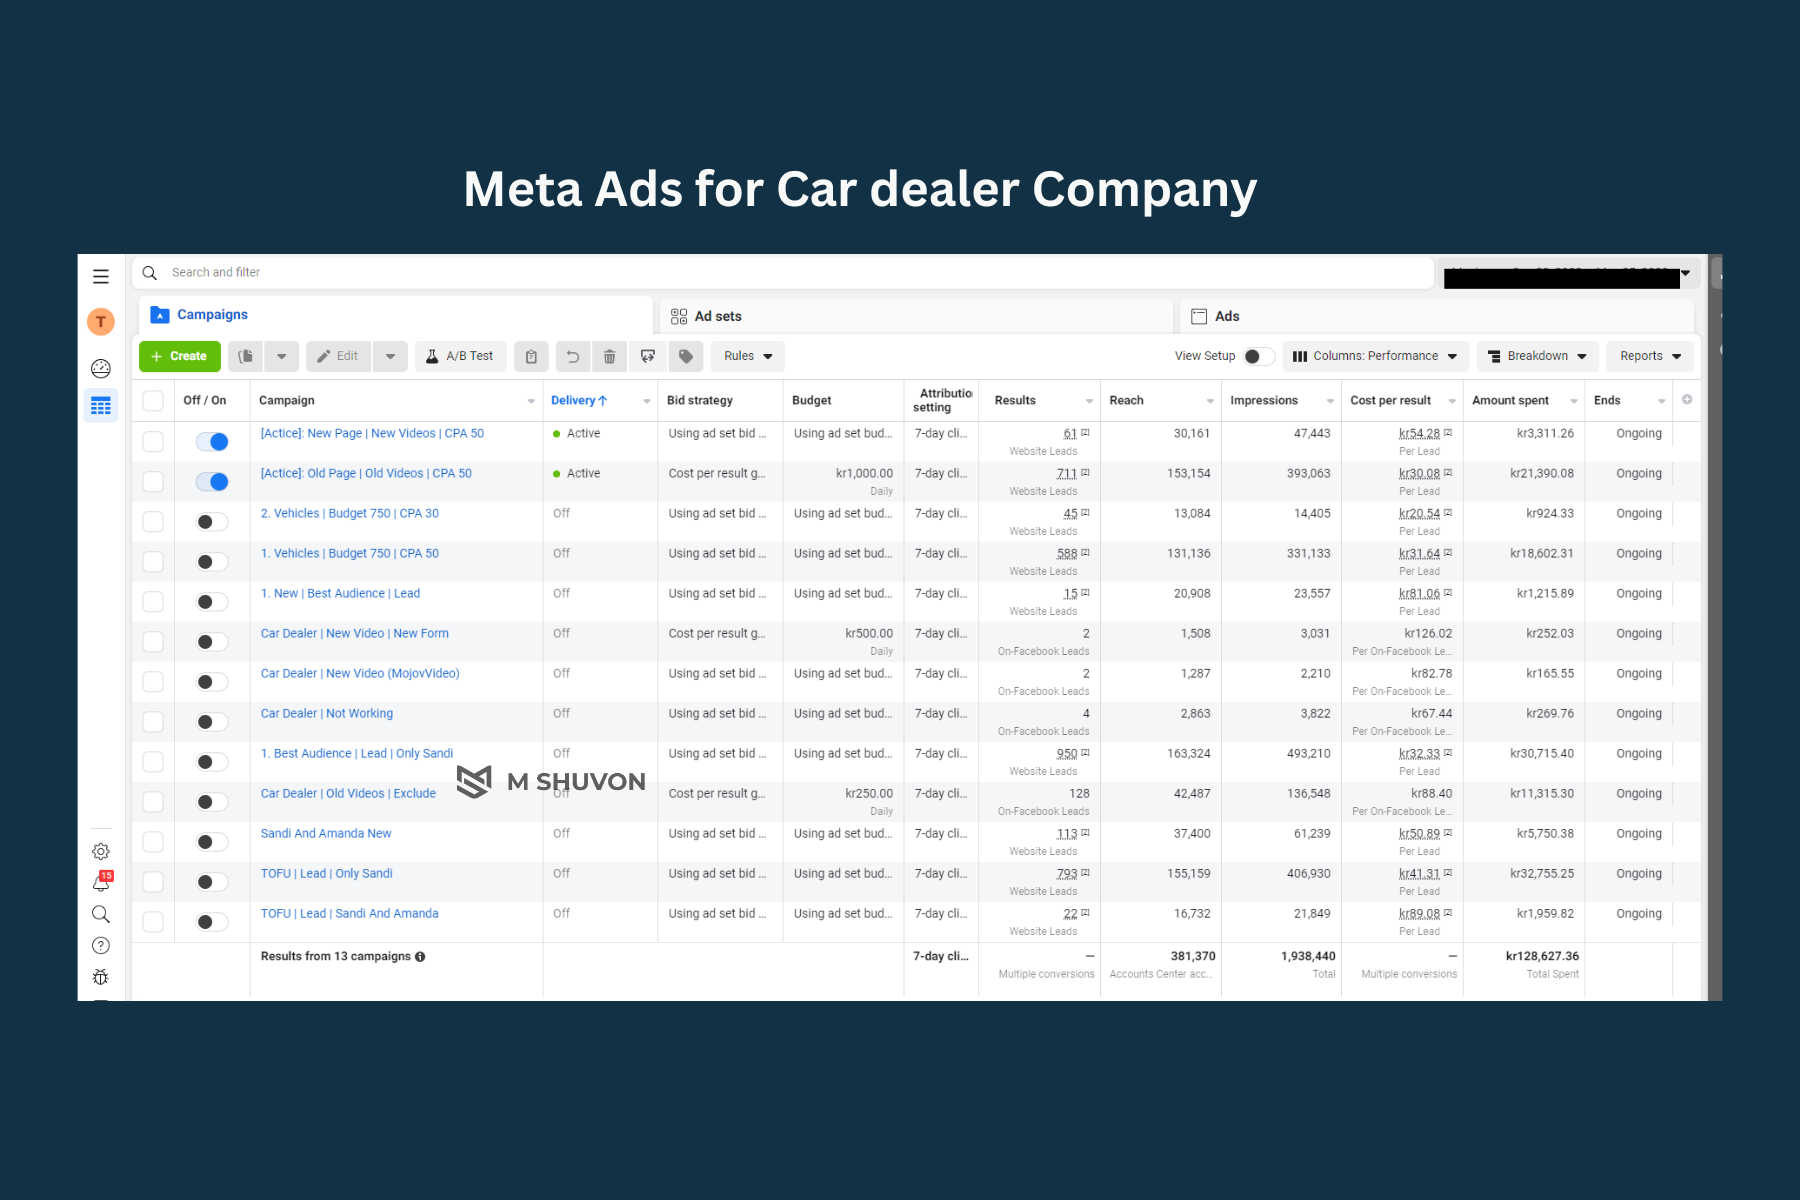Image resolution: width=1800 pixels, height=1200 pixels.
Task: Click the A/B Test flask button
Action: pyautogui.click(x=460, y=356)
